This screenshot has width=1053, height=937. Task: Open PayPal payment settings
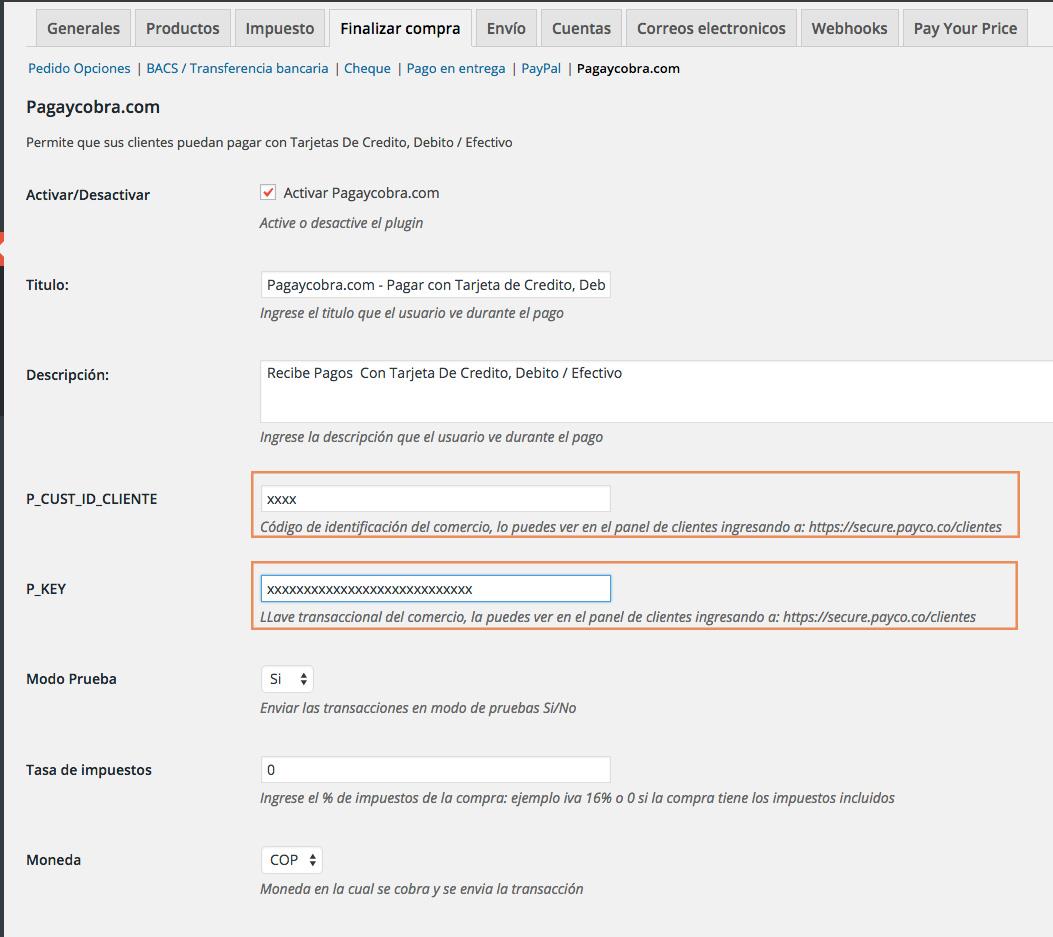(x=541, y=69)
